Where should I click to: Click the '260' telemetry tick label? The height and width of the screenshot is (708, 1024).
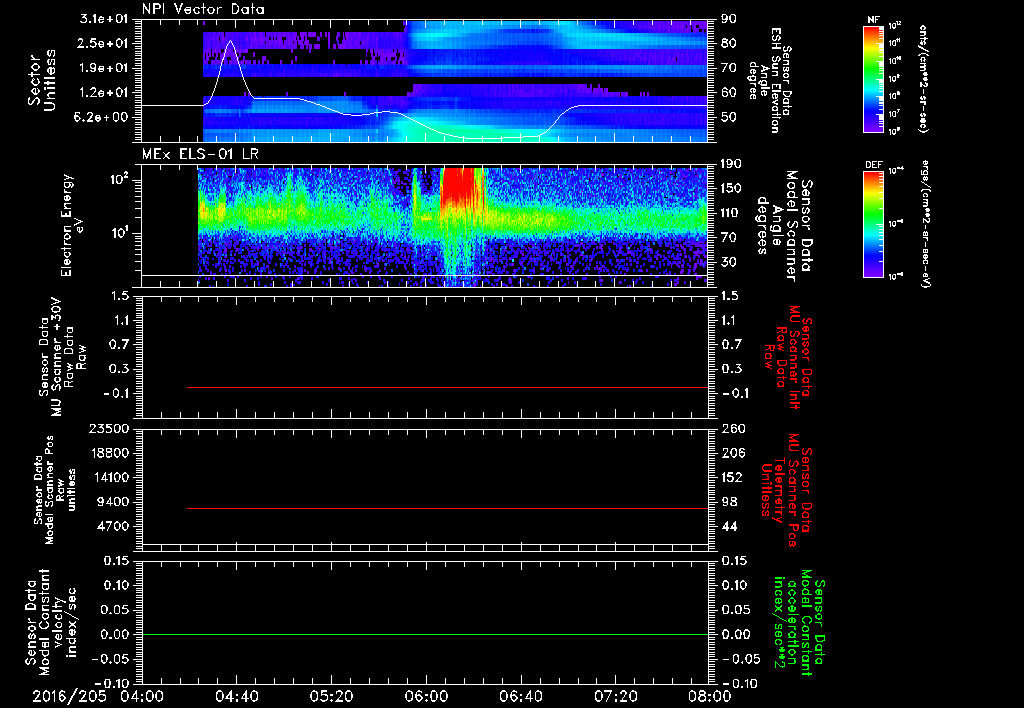pos(731,429)
